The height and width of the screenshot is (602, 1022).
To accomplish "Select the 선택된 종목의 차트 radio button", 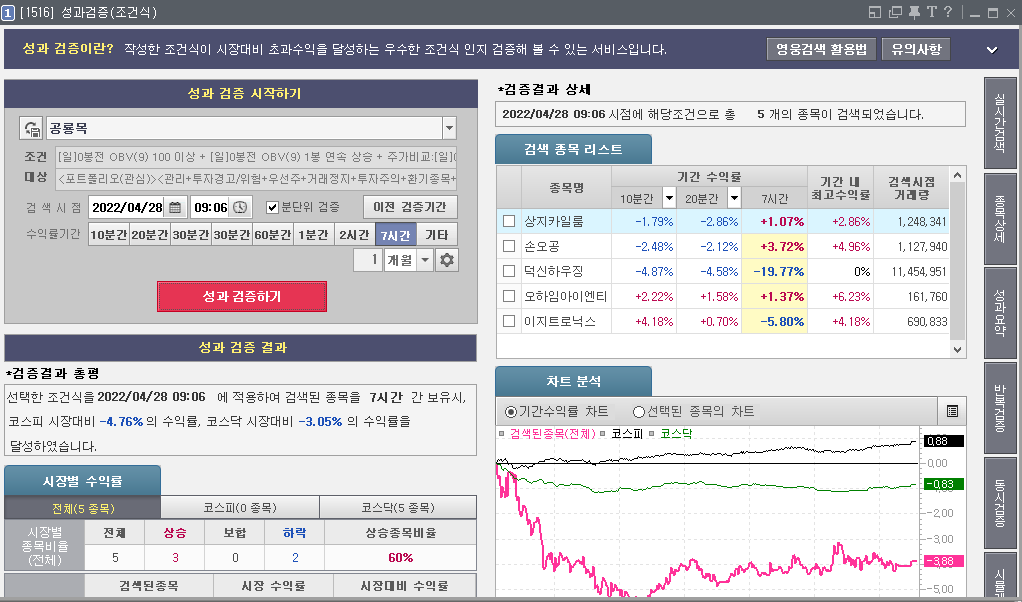I will [x=639, y=412].
